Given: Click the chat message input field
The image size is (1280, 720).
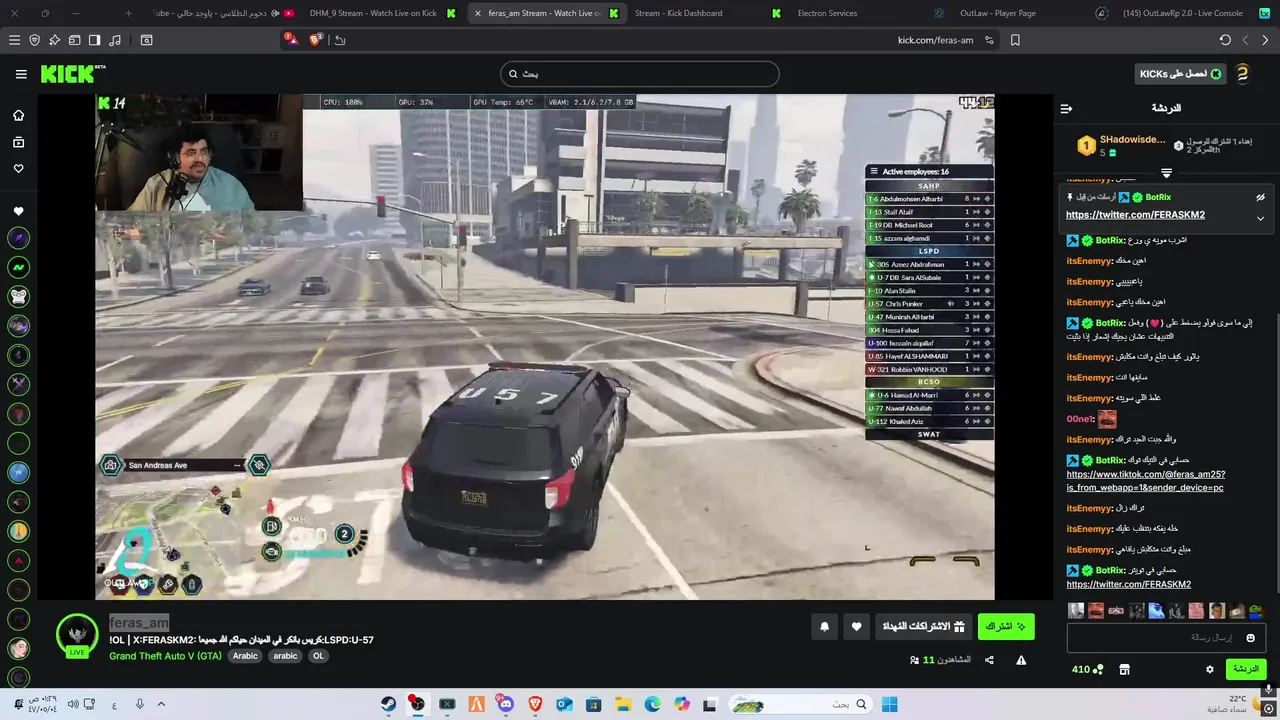Looking at the screenshot, I should [x=1166, y=637].
